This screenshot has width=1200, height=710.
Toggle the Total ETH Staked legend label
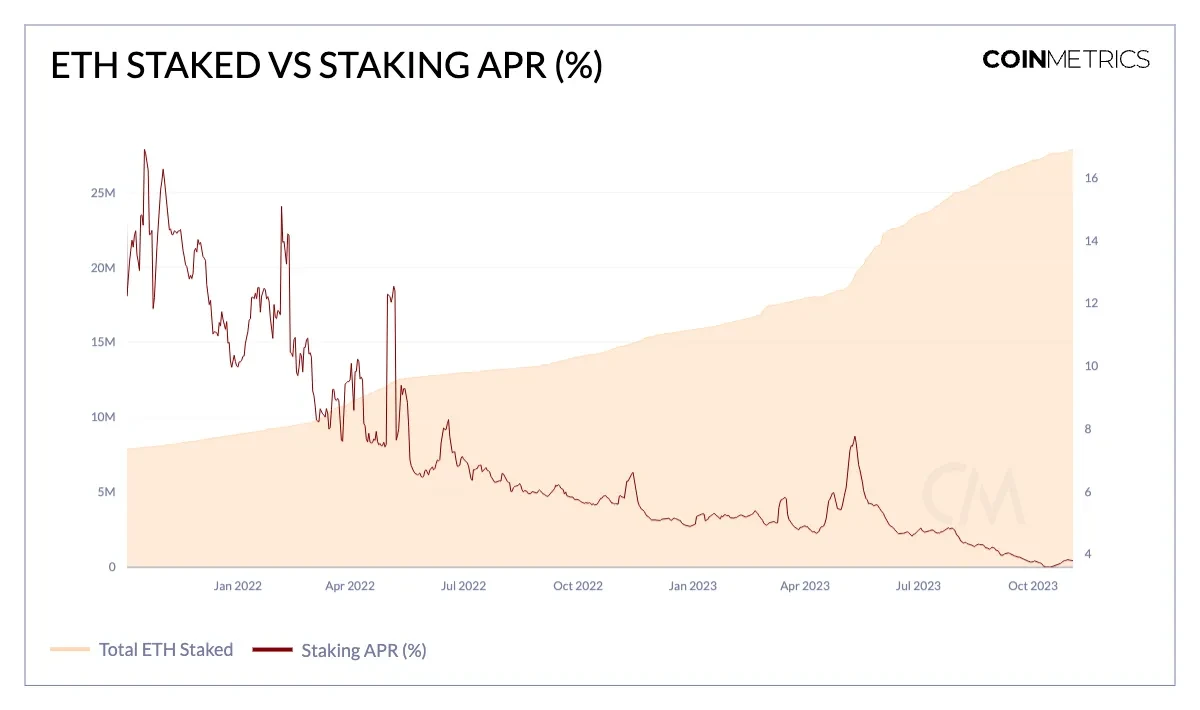pos(166,650)
